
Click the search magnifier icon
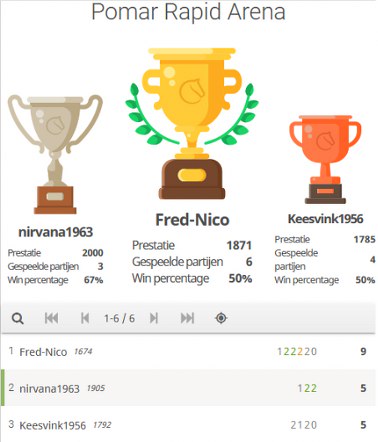18,318
